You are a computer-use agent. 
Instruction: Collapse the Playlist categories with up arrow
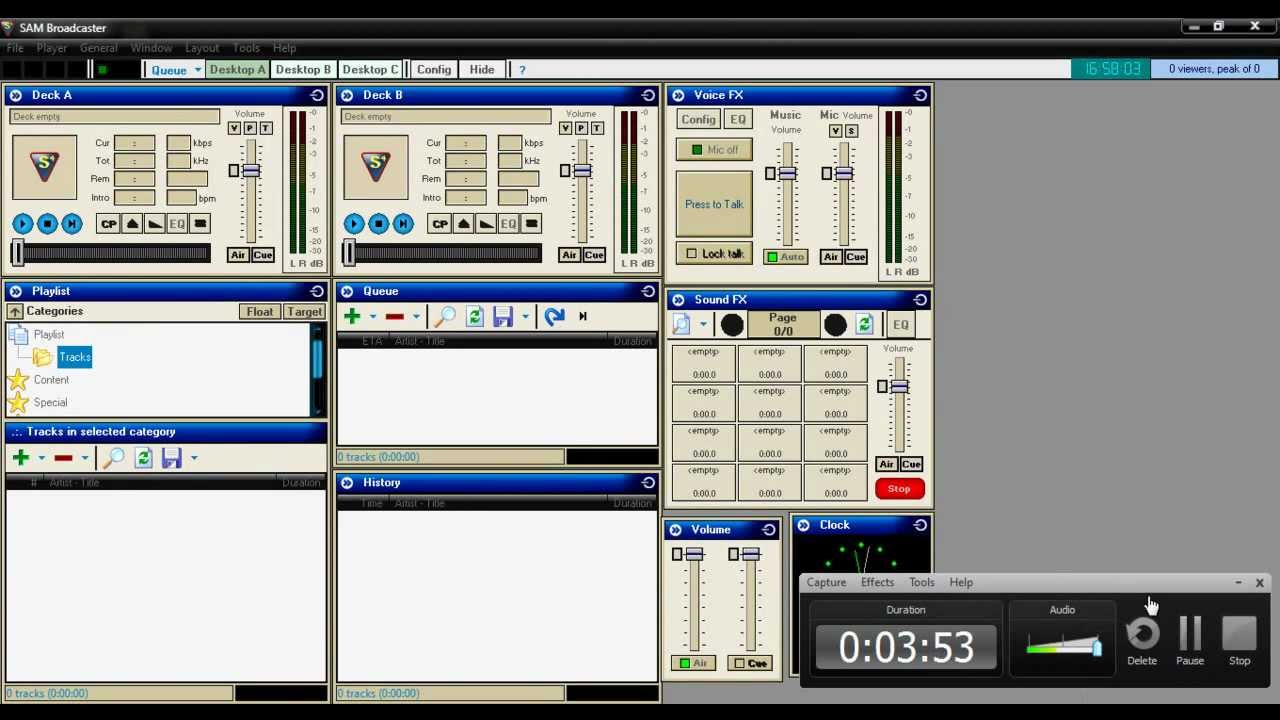pyautogui.click(x=15, y=312)
